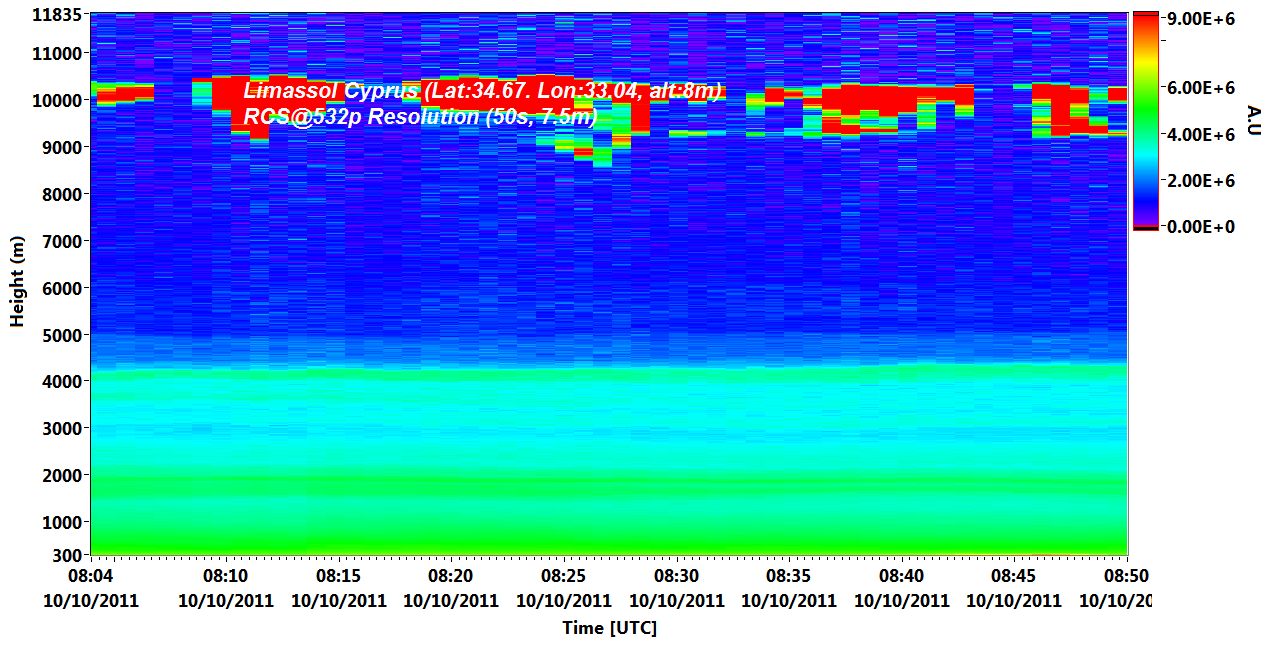1273x649 pixels.
Task: Select the 08:20 time axis label
Action: pyautogui.click(x=451, y=577)
